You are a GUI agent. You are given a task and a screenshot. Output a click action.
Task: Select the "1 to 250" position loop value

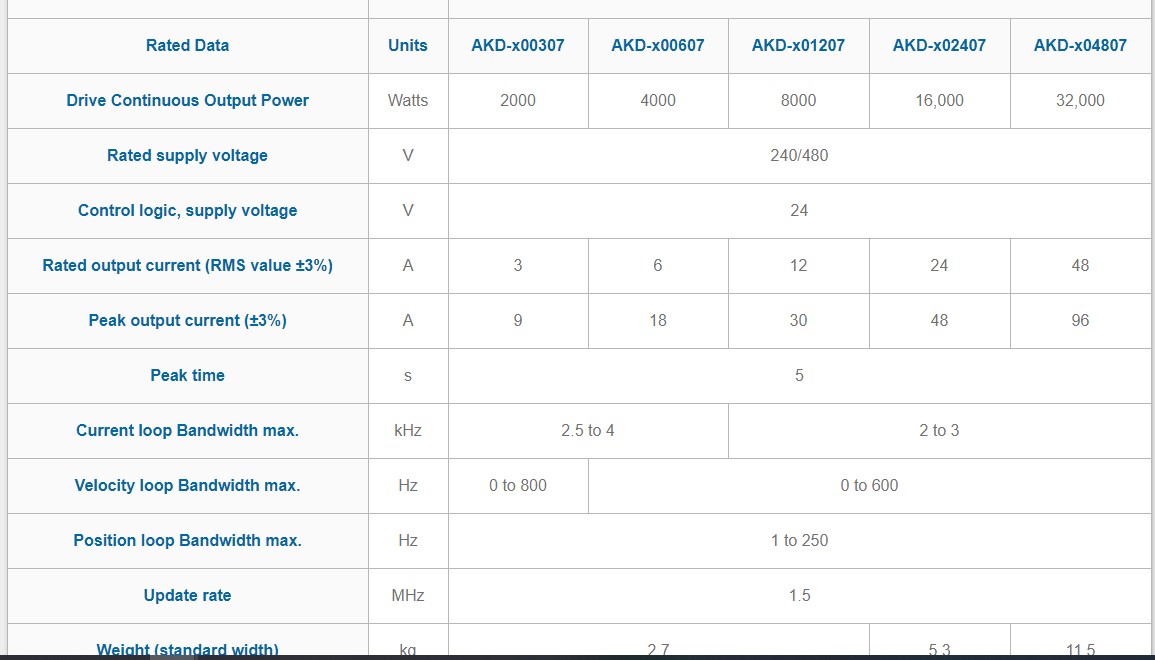tap(799, 541)
